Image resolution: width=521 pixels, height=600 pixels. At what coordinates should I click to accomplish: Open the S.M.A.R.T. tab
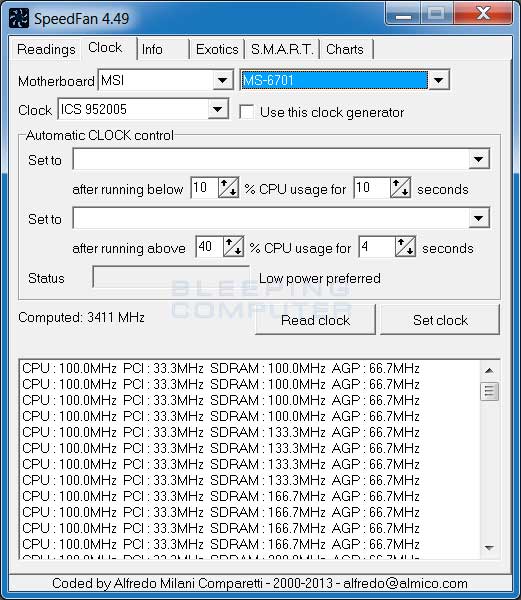(x=282, y=49)
